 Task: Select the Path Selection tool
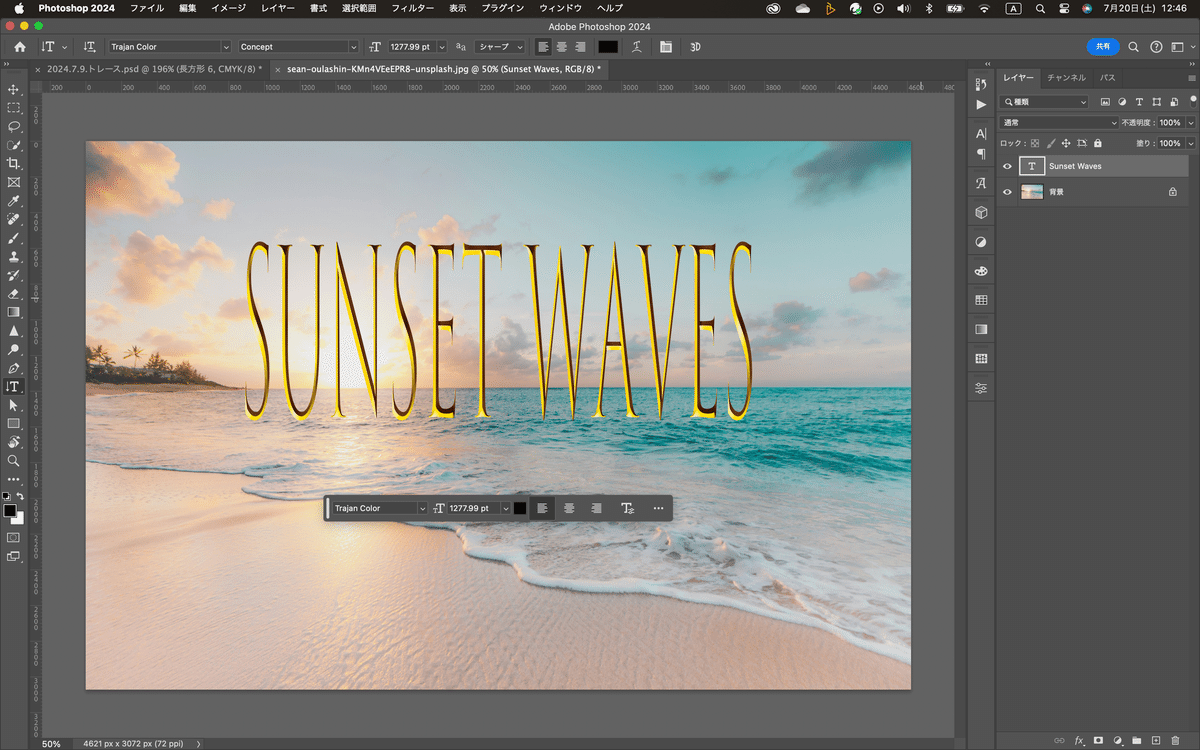(13, 406)
